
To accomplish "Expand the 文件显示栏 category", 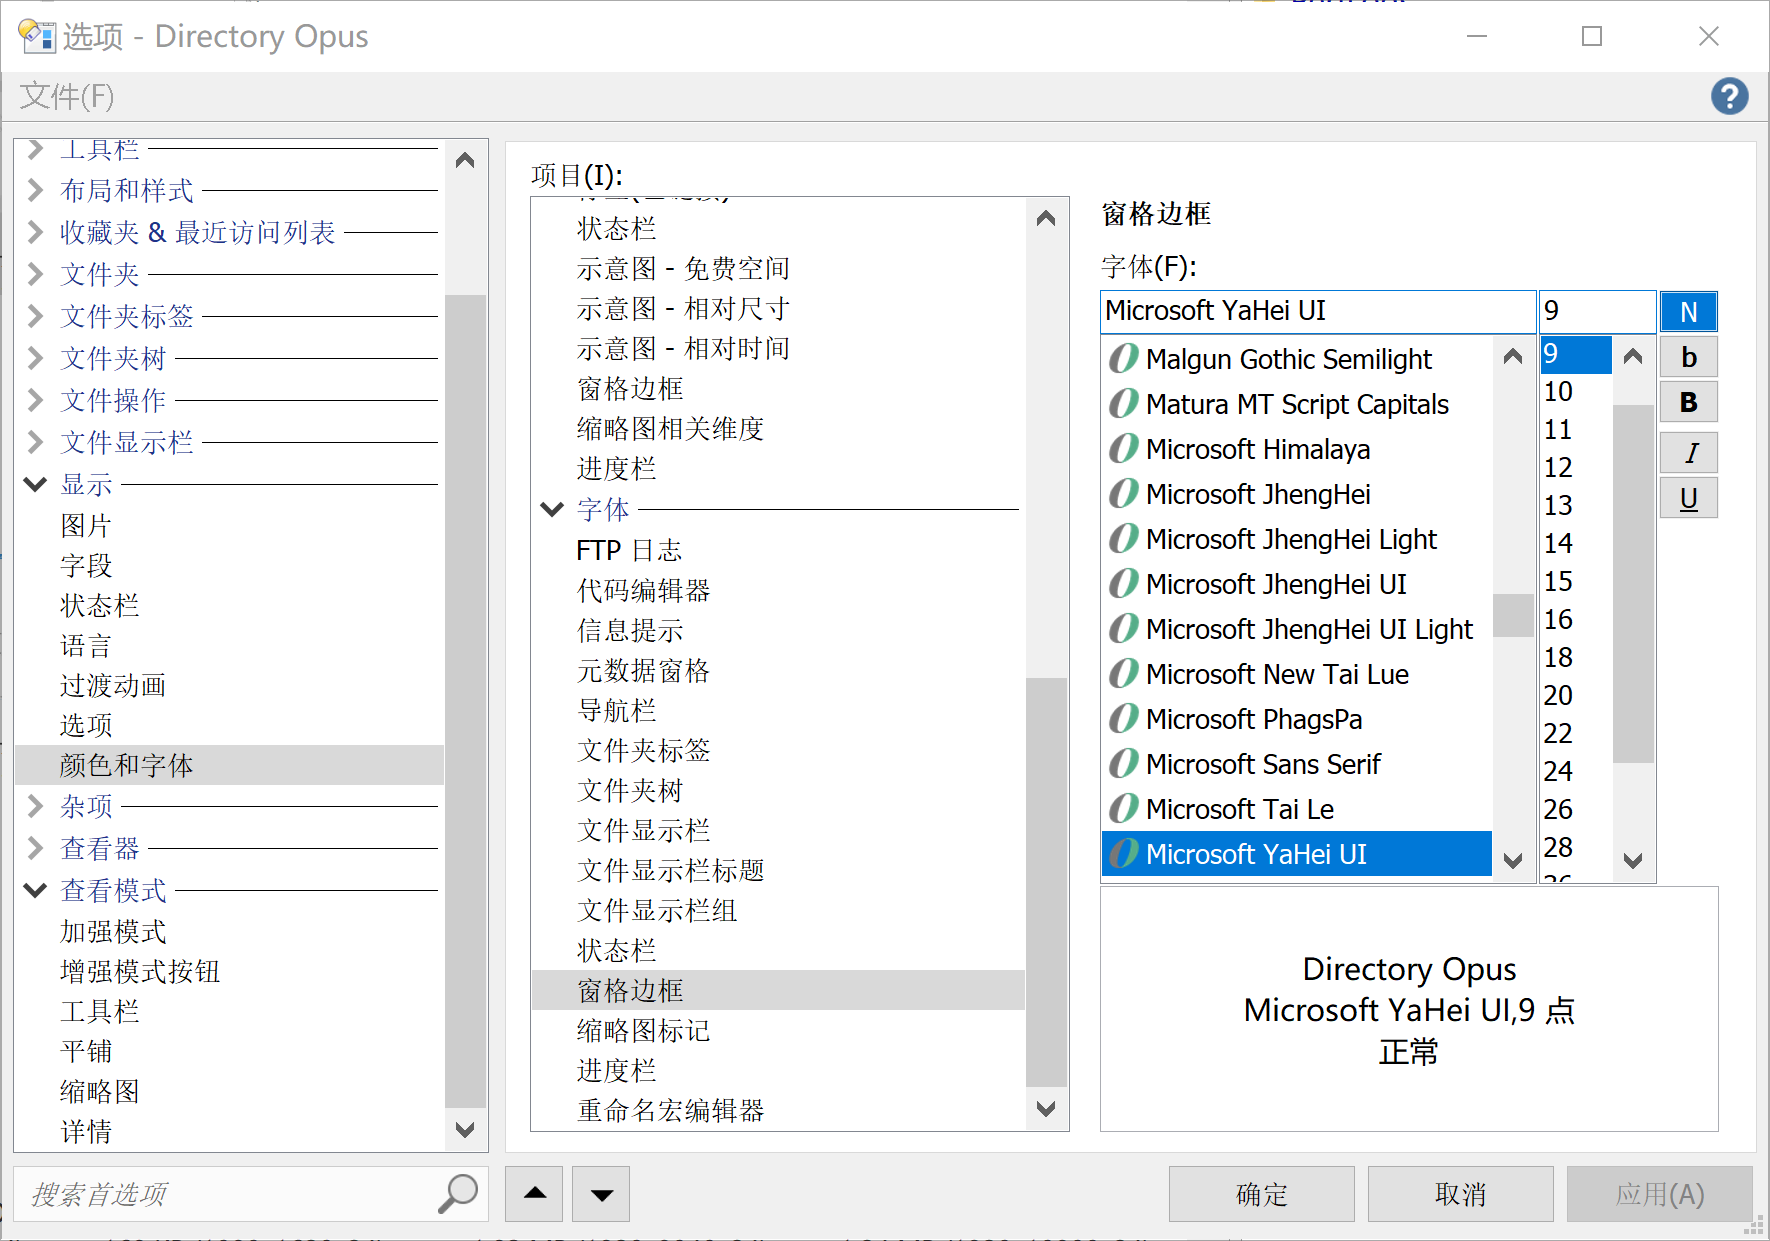I will pyautogui.click(x=36, y=442).
